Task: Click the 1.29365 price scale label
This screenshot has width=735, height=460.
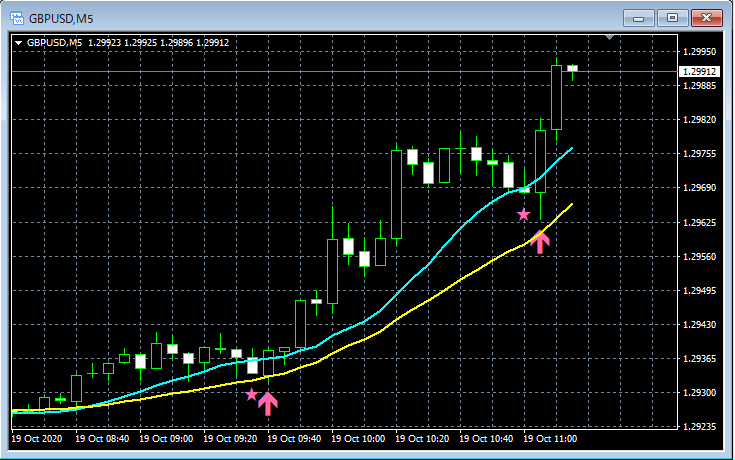Action: [x=700, y=359]
